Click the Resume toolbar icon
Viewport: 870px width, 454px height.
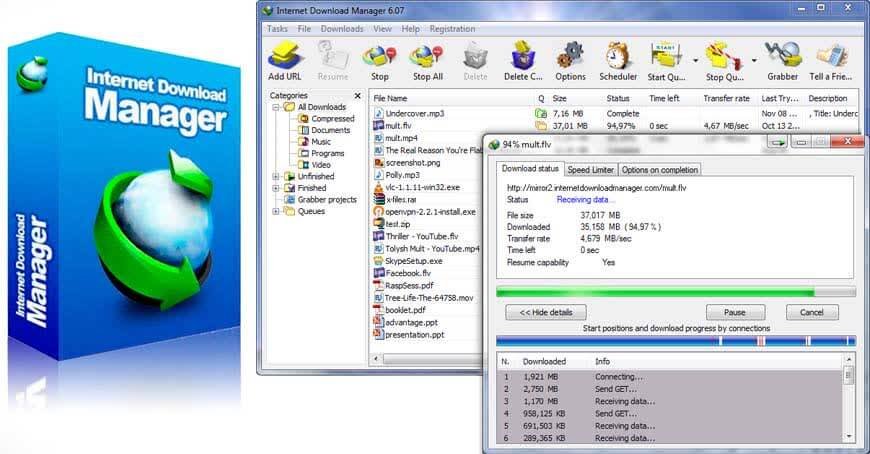click(x=333, y=56)
